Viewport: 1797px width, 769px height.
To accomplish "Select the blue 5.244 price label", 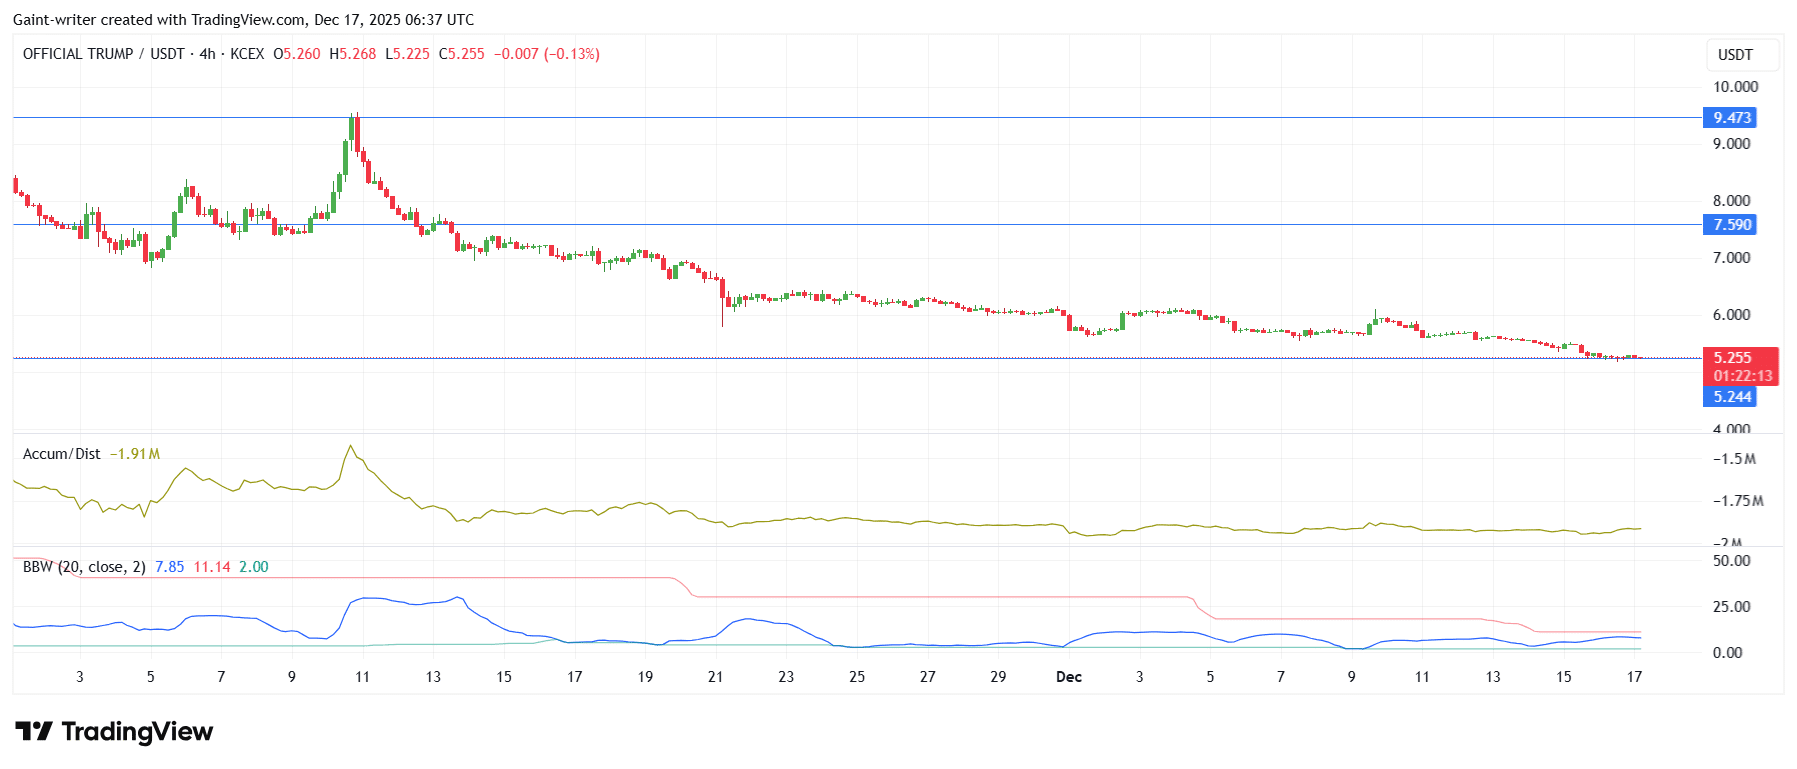I will pyautogui.click(x=1730, y=397).
